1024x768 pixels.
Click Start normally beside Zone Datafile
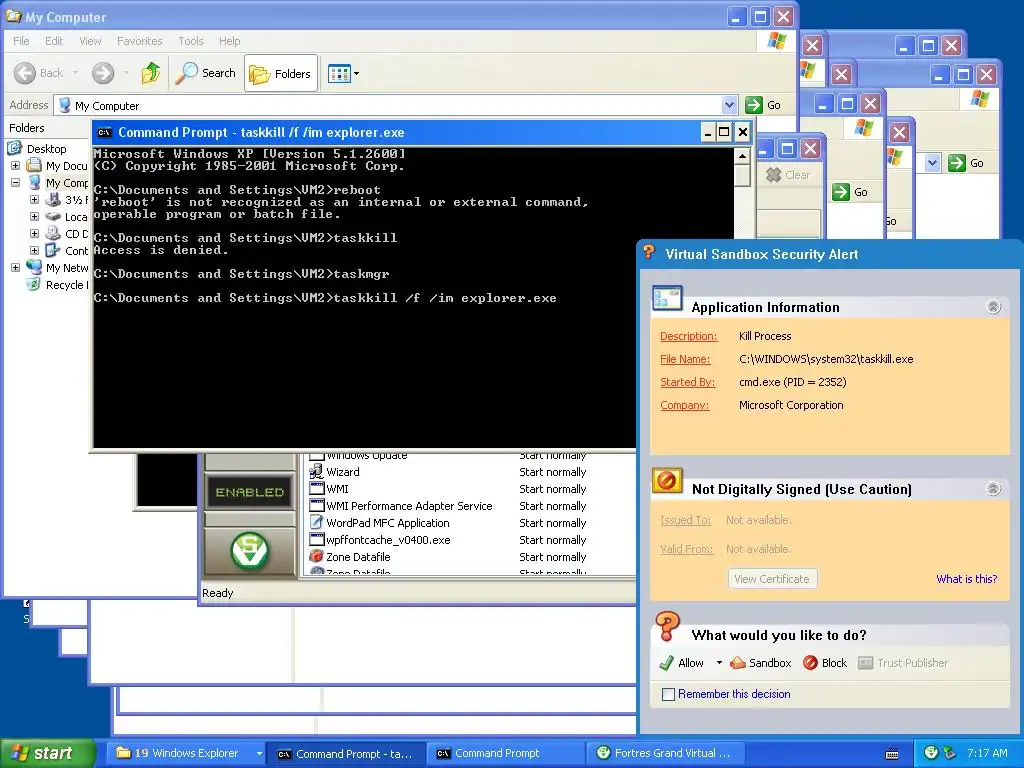click(552, 557)
